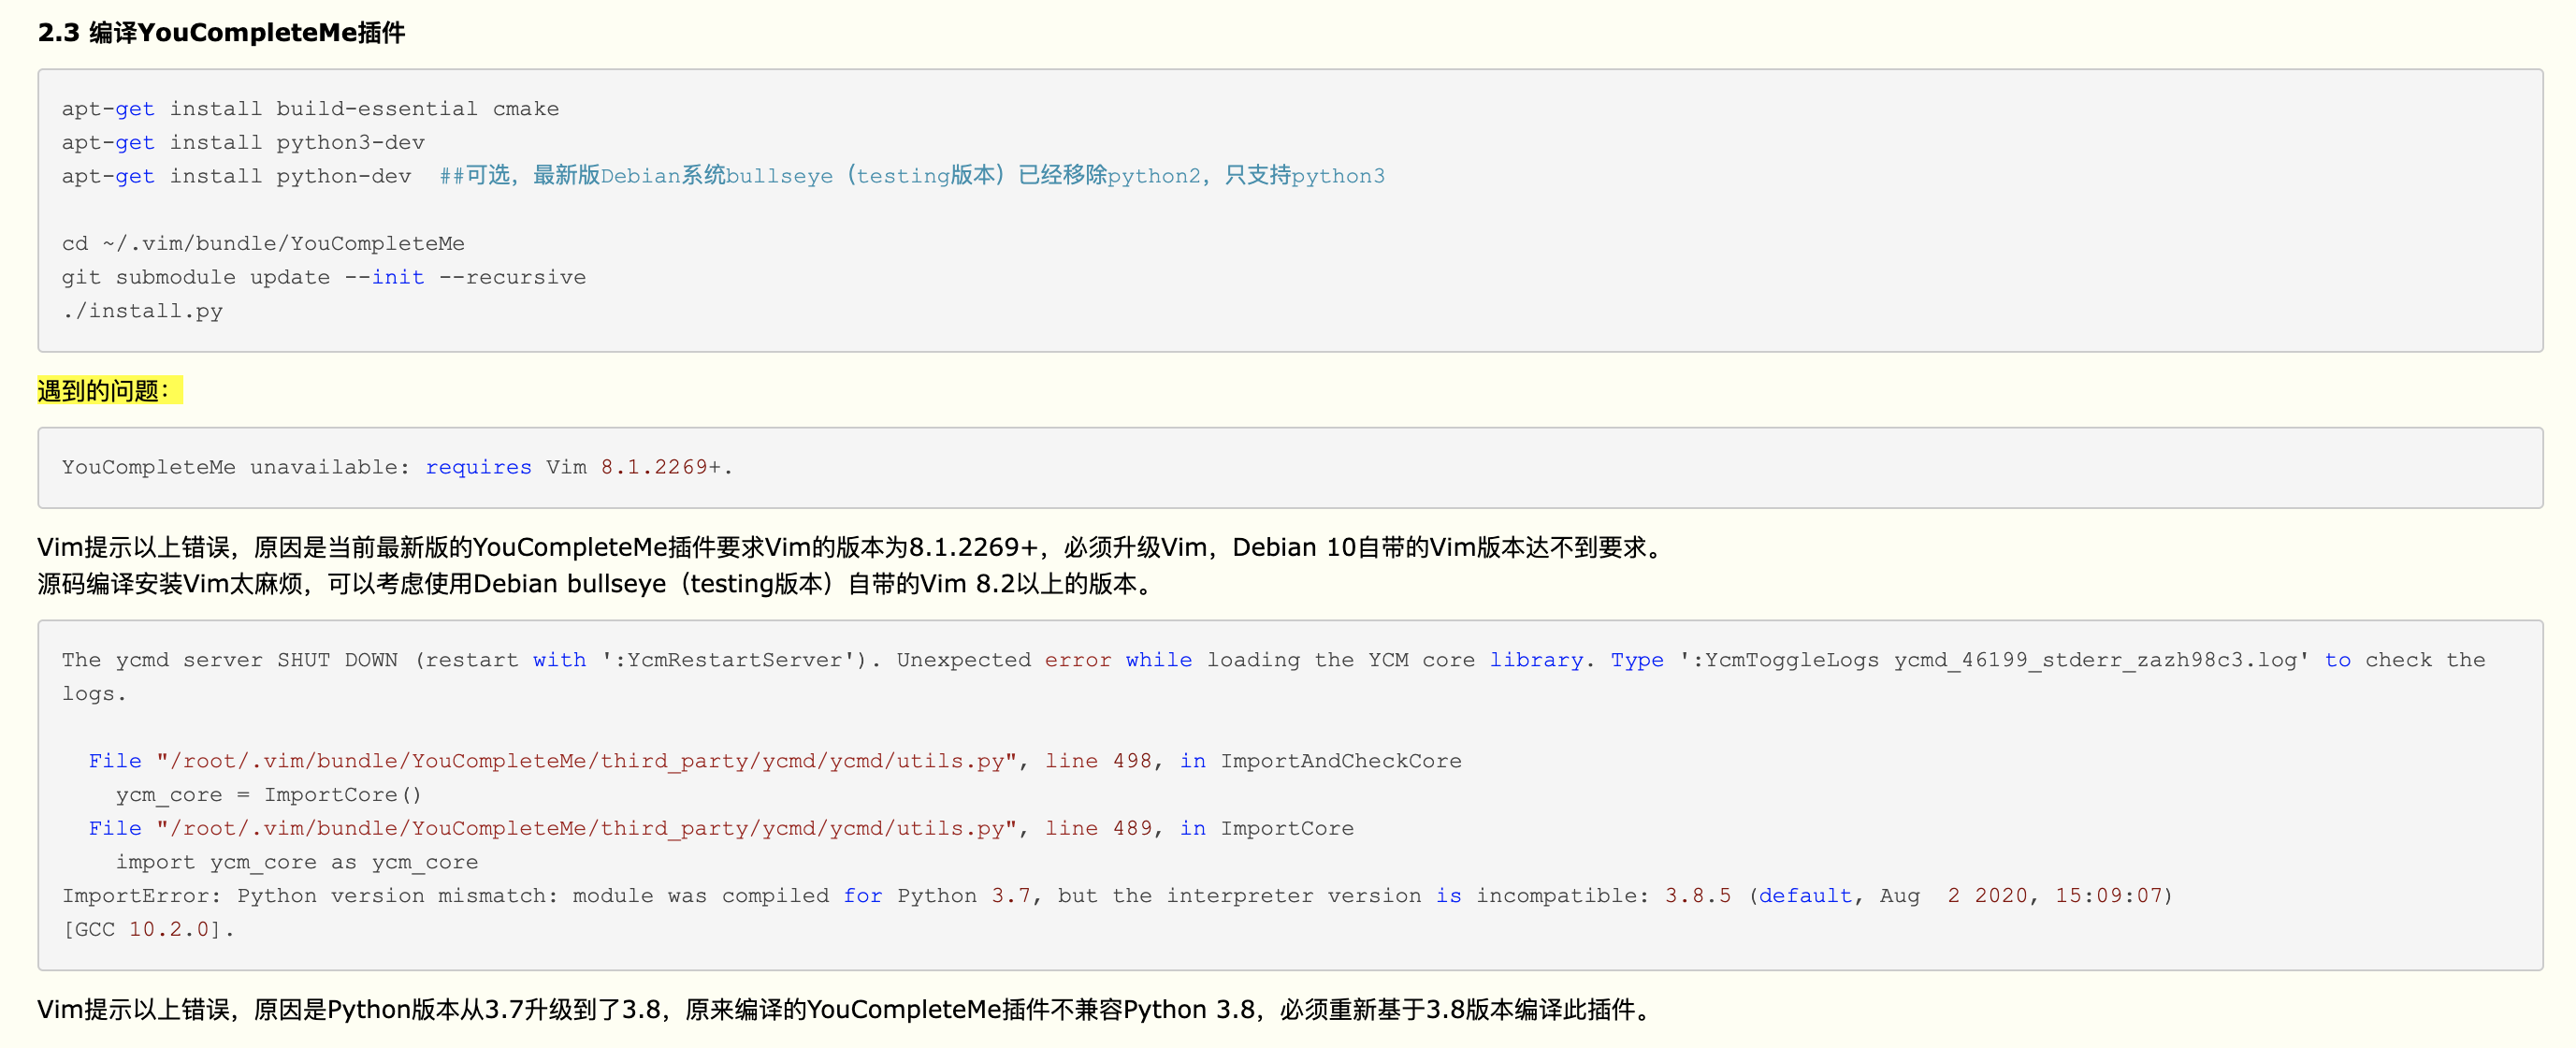Click the version number '8.1.2269+' in code block
Screen dimensions: 2576x1048
[660, 467]
